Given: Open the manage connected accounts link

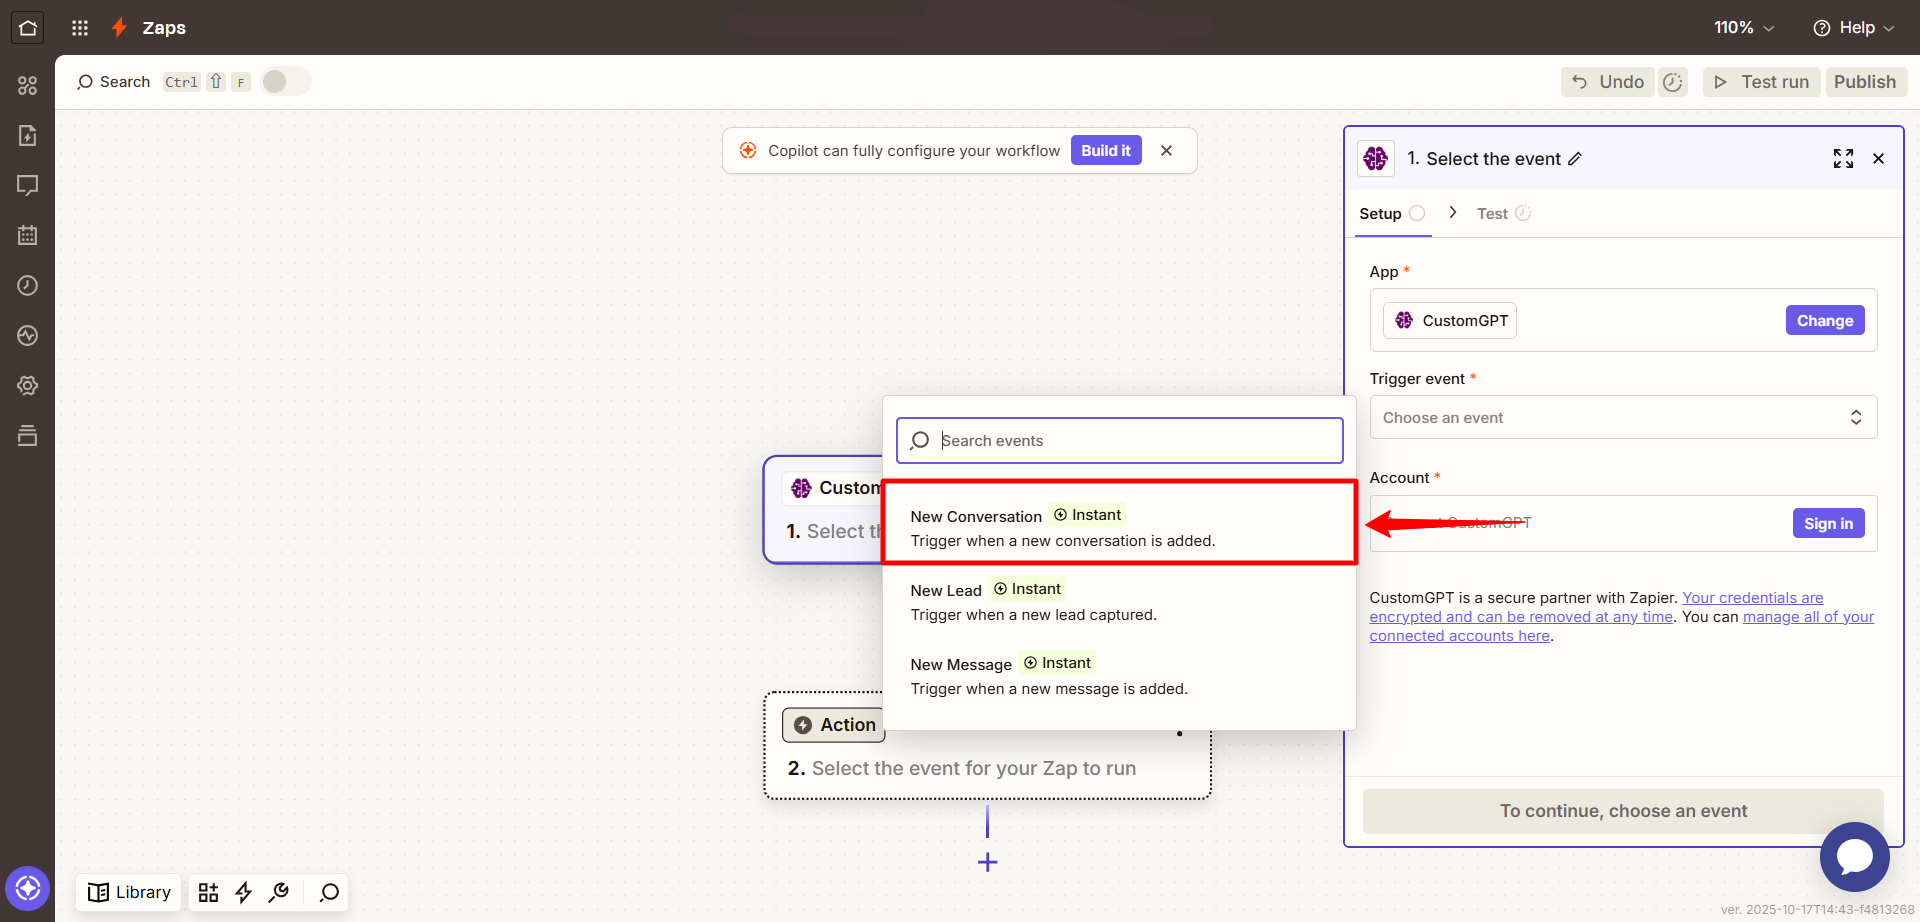Looking at the screenshot, I should point(1622,626).
